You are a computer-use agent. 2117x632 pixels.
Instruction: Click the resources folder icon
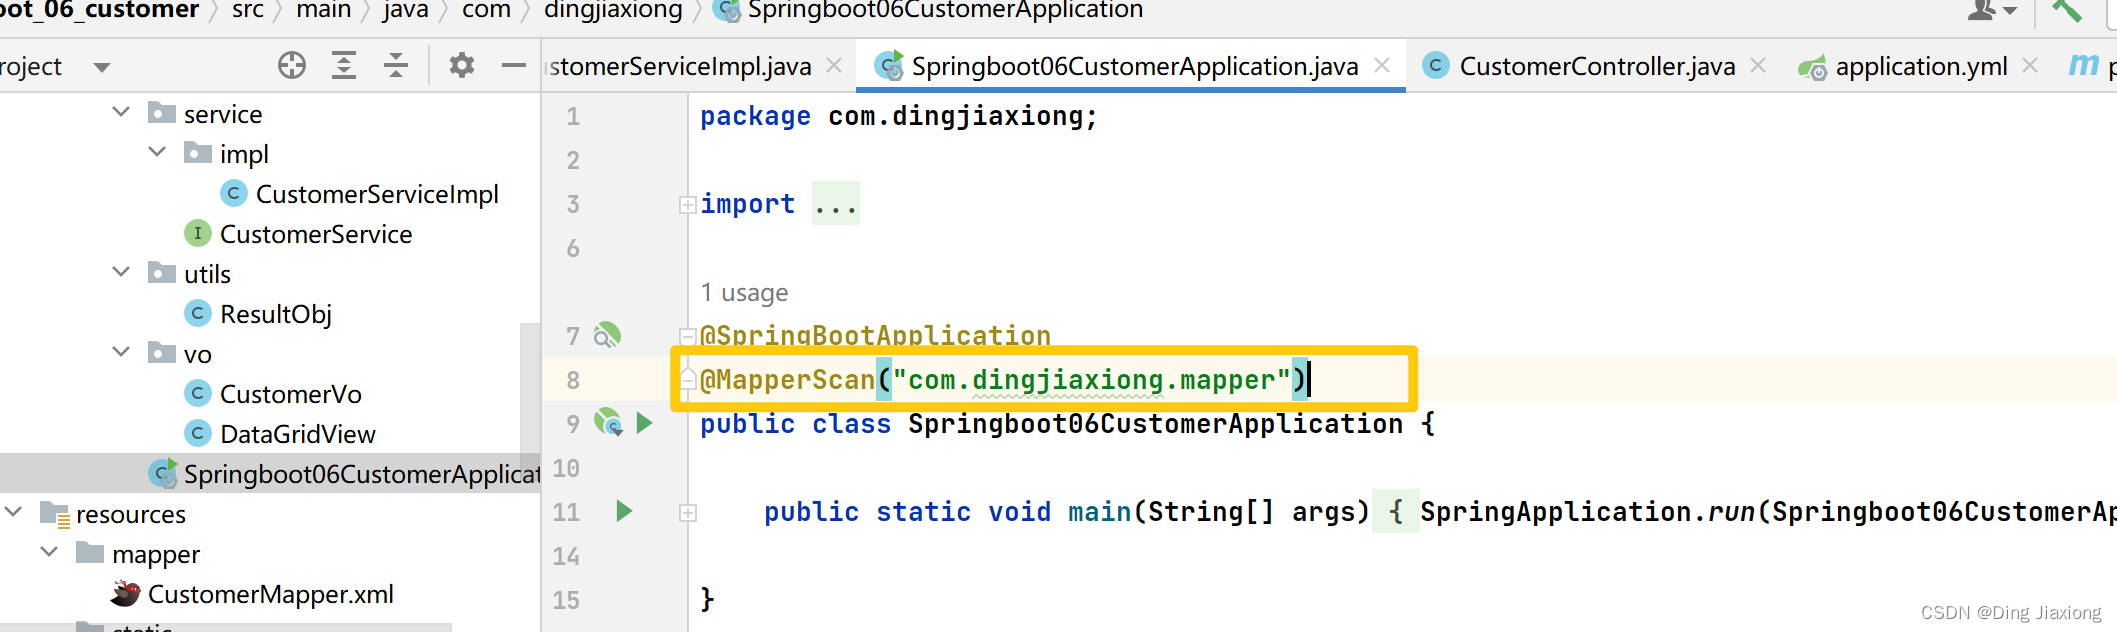pos(54,514)
